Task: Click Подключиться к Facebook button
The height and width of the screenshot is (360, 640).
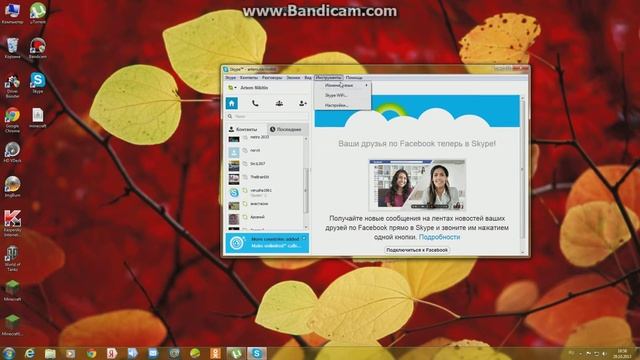Action: tap(417, 250)
